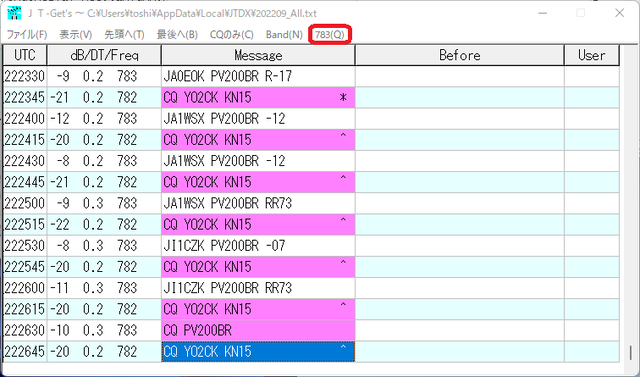Click the User cell in 222645 row
The image size is (640, 377).
point(591,352)
